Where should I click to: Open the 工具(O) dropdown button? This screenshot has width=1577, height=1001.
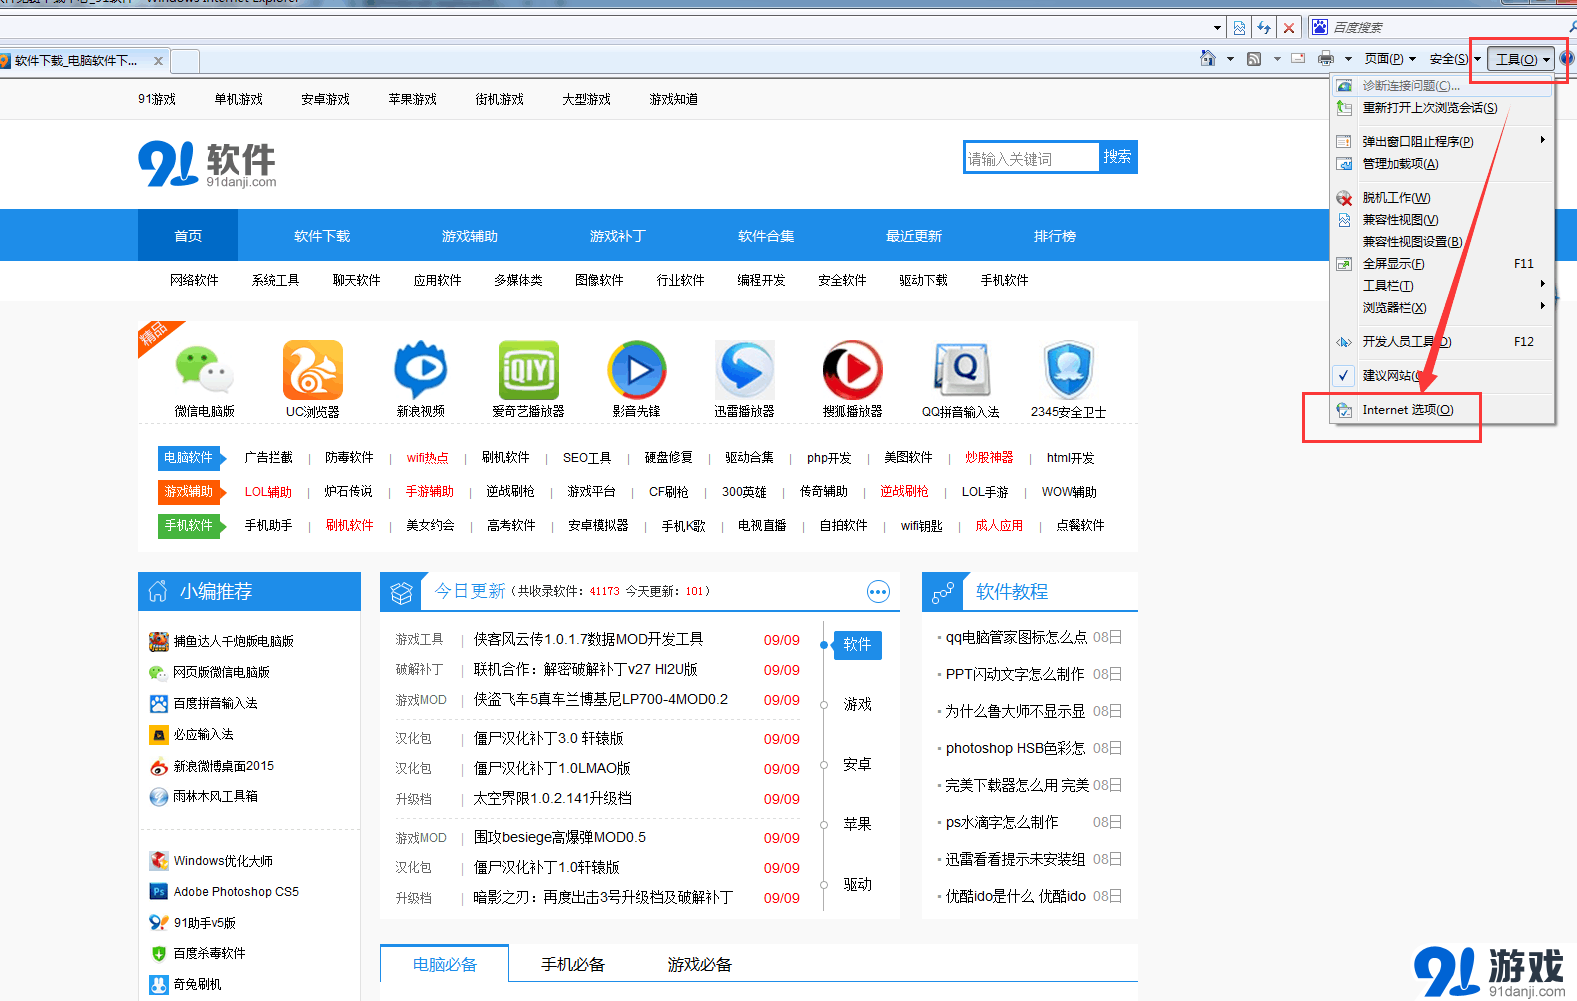tap(1522, 59)
